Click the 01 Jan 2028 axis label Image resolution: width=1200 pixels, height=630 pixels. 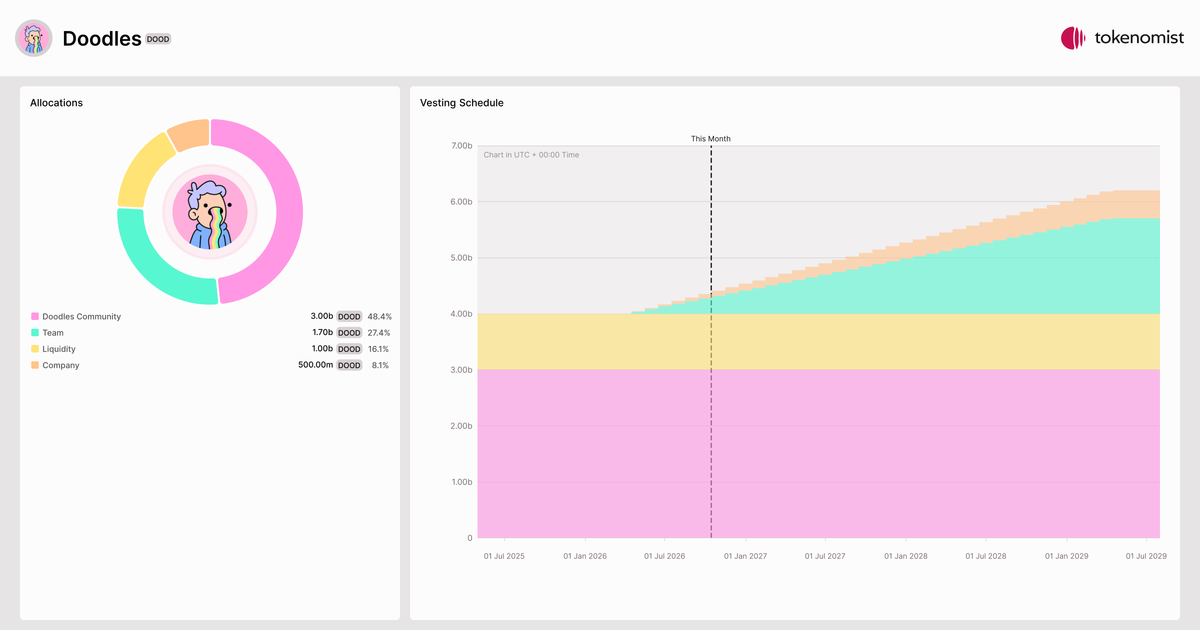click(905, 556)
